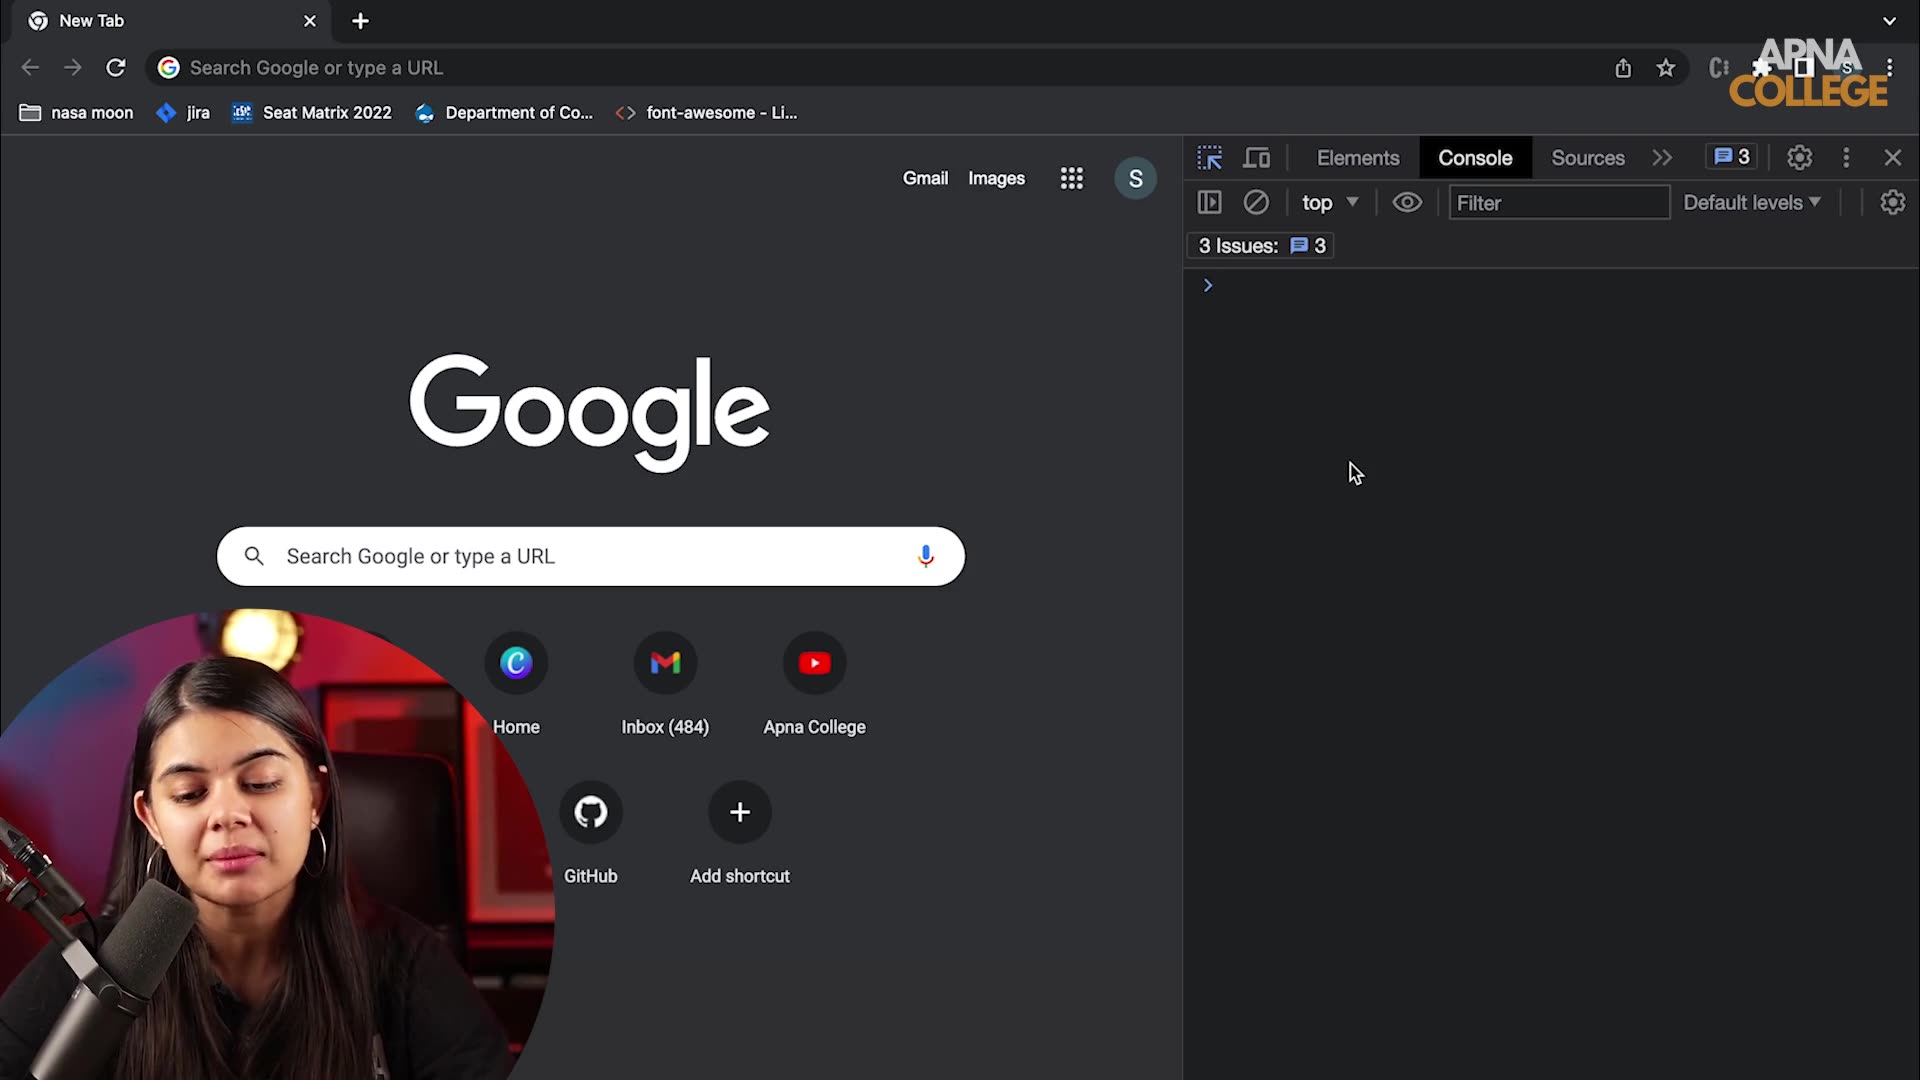Click the Google search box
The height and width of the screenshot is (1080, 1920).
[x=590, y=556]
